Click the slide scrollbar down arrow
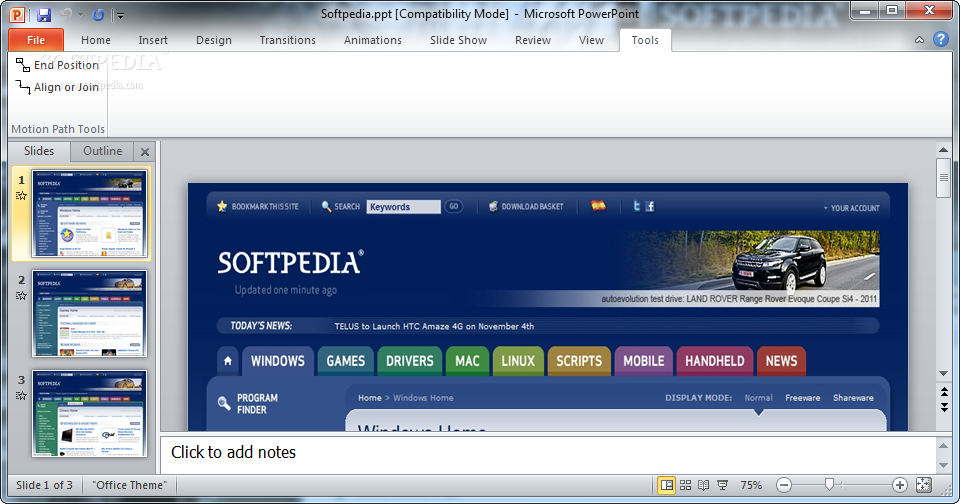The image size is (960, 504). pyautogui.click(x=943, y=374)
